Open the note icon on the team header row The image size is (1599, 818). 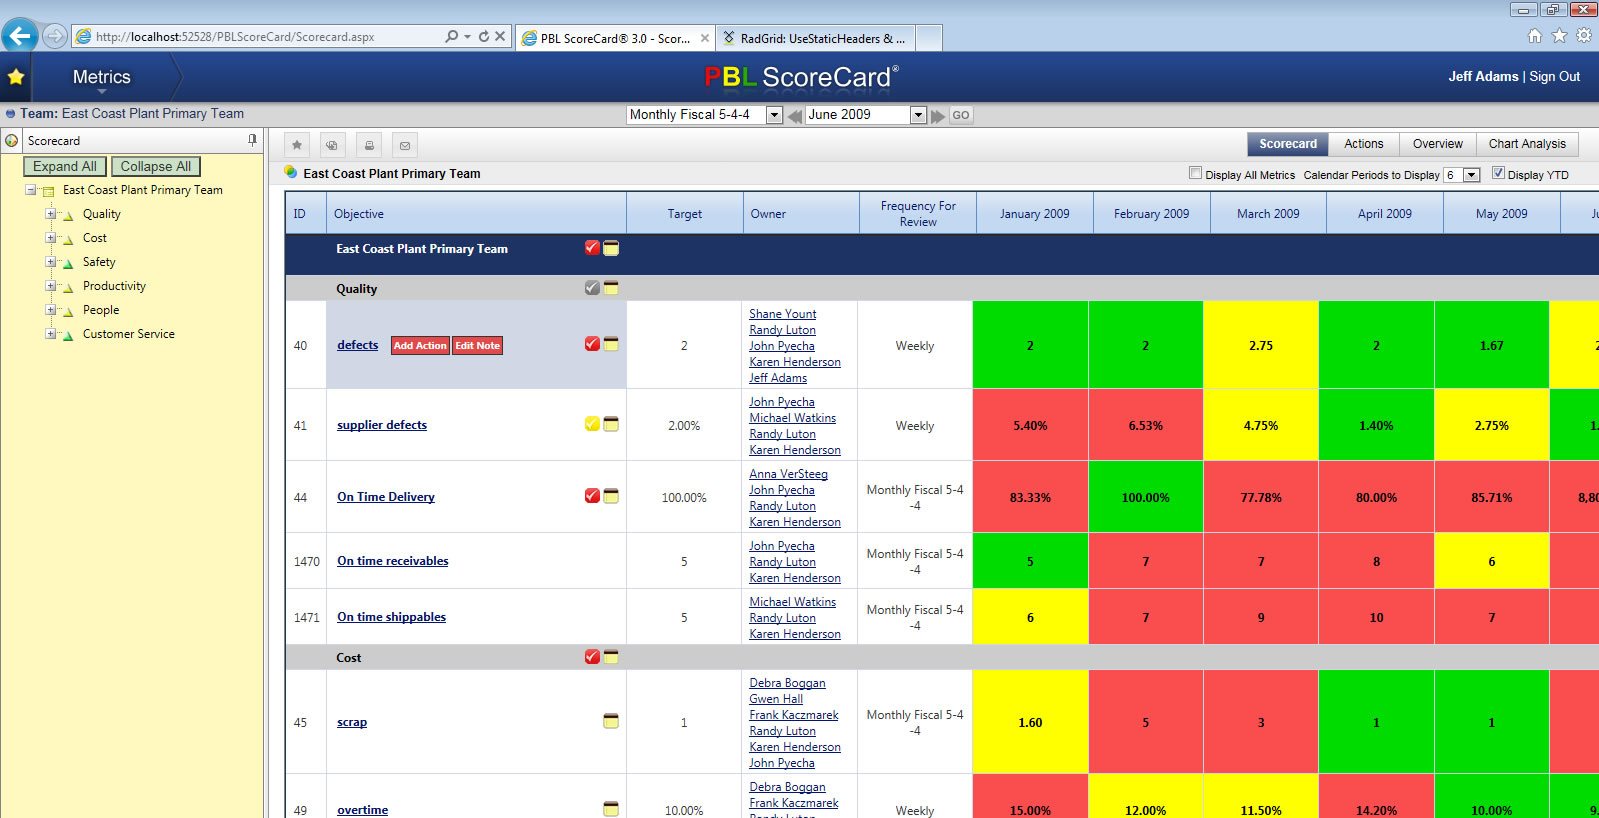pyautogui.click(x=611, y=248)
